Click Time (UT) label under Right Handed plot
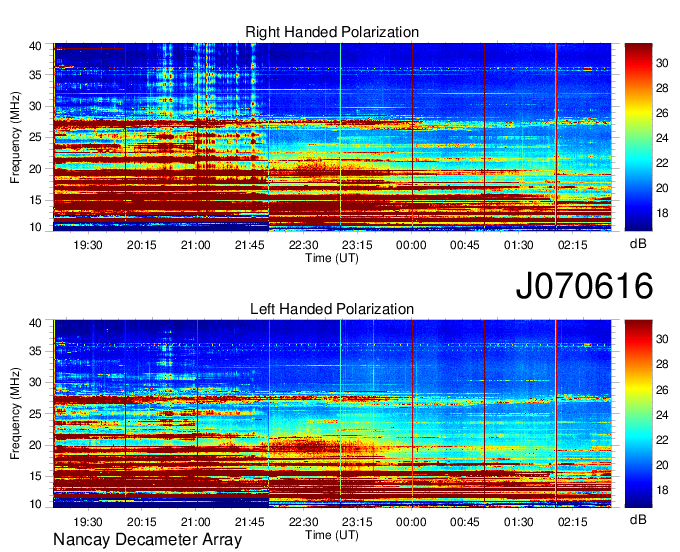 pyautogui.click(x=332, y=258)
